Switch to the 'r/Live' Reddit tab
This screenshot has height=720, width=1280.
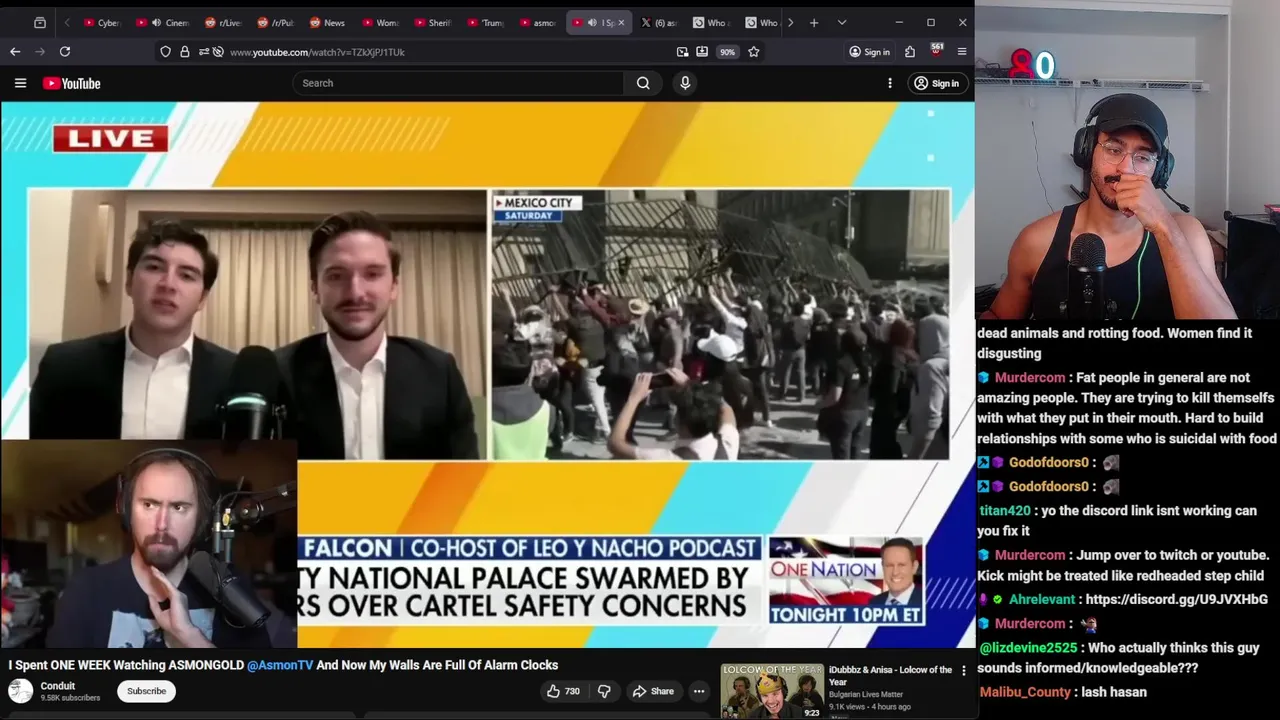click(x=223, y=22)
